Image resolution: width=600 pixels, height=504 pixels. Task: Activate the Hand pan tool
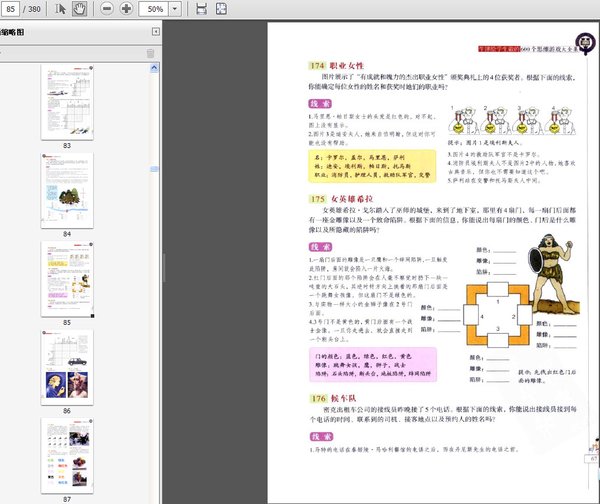(x=78, y=8)
